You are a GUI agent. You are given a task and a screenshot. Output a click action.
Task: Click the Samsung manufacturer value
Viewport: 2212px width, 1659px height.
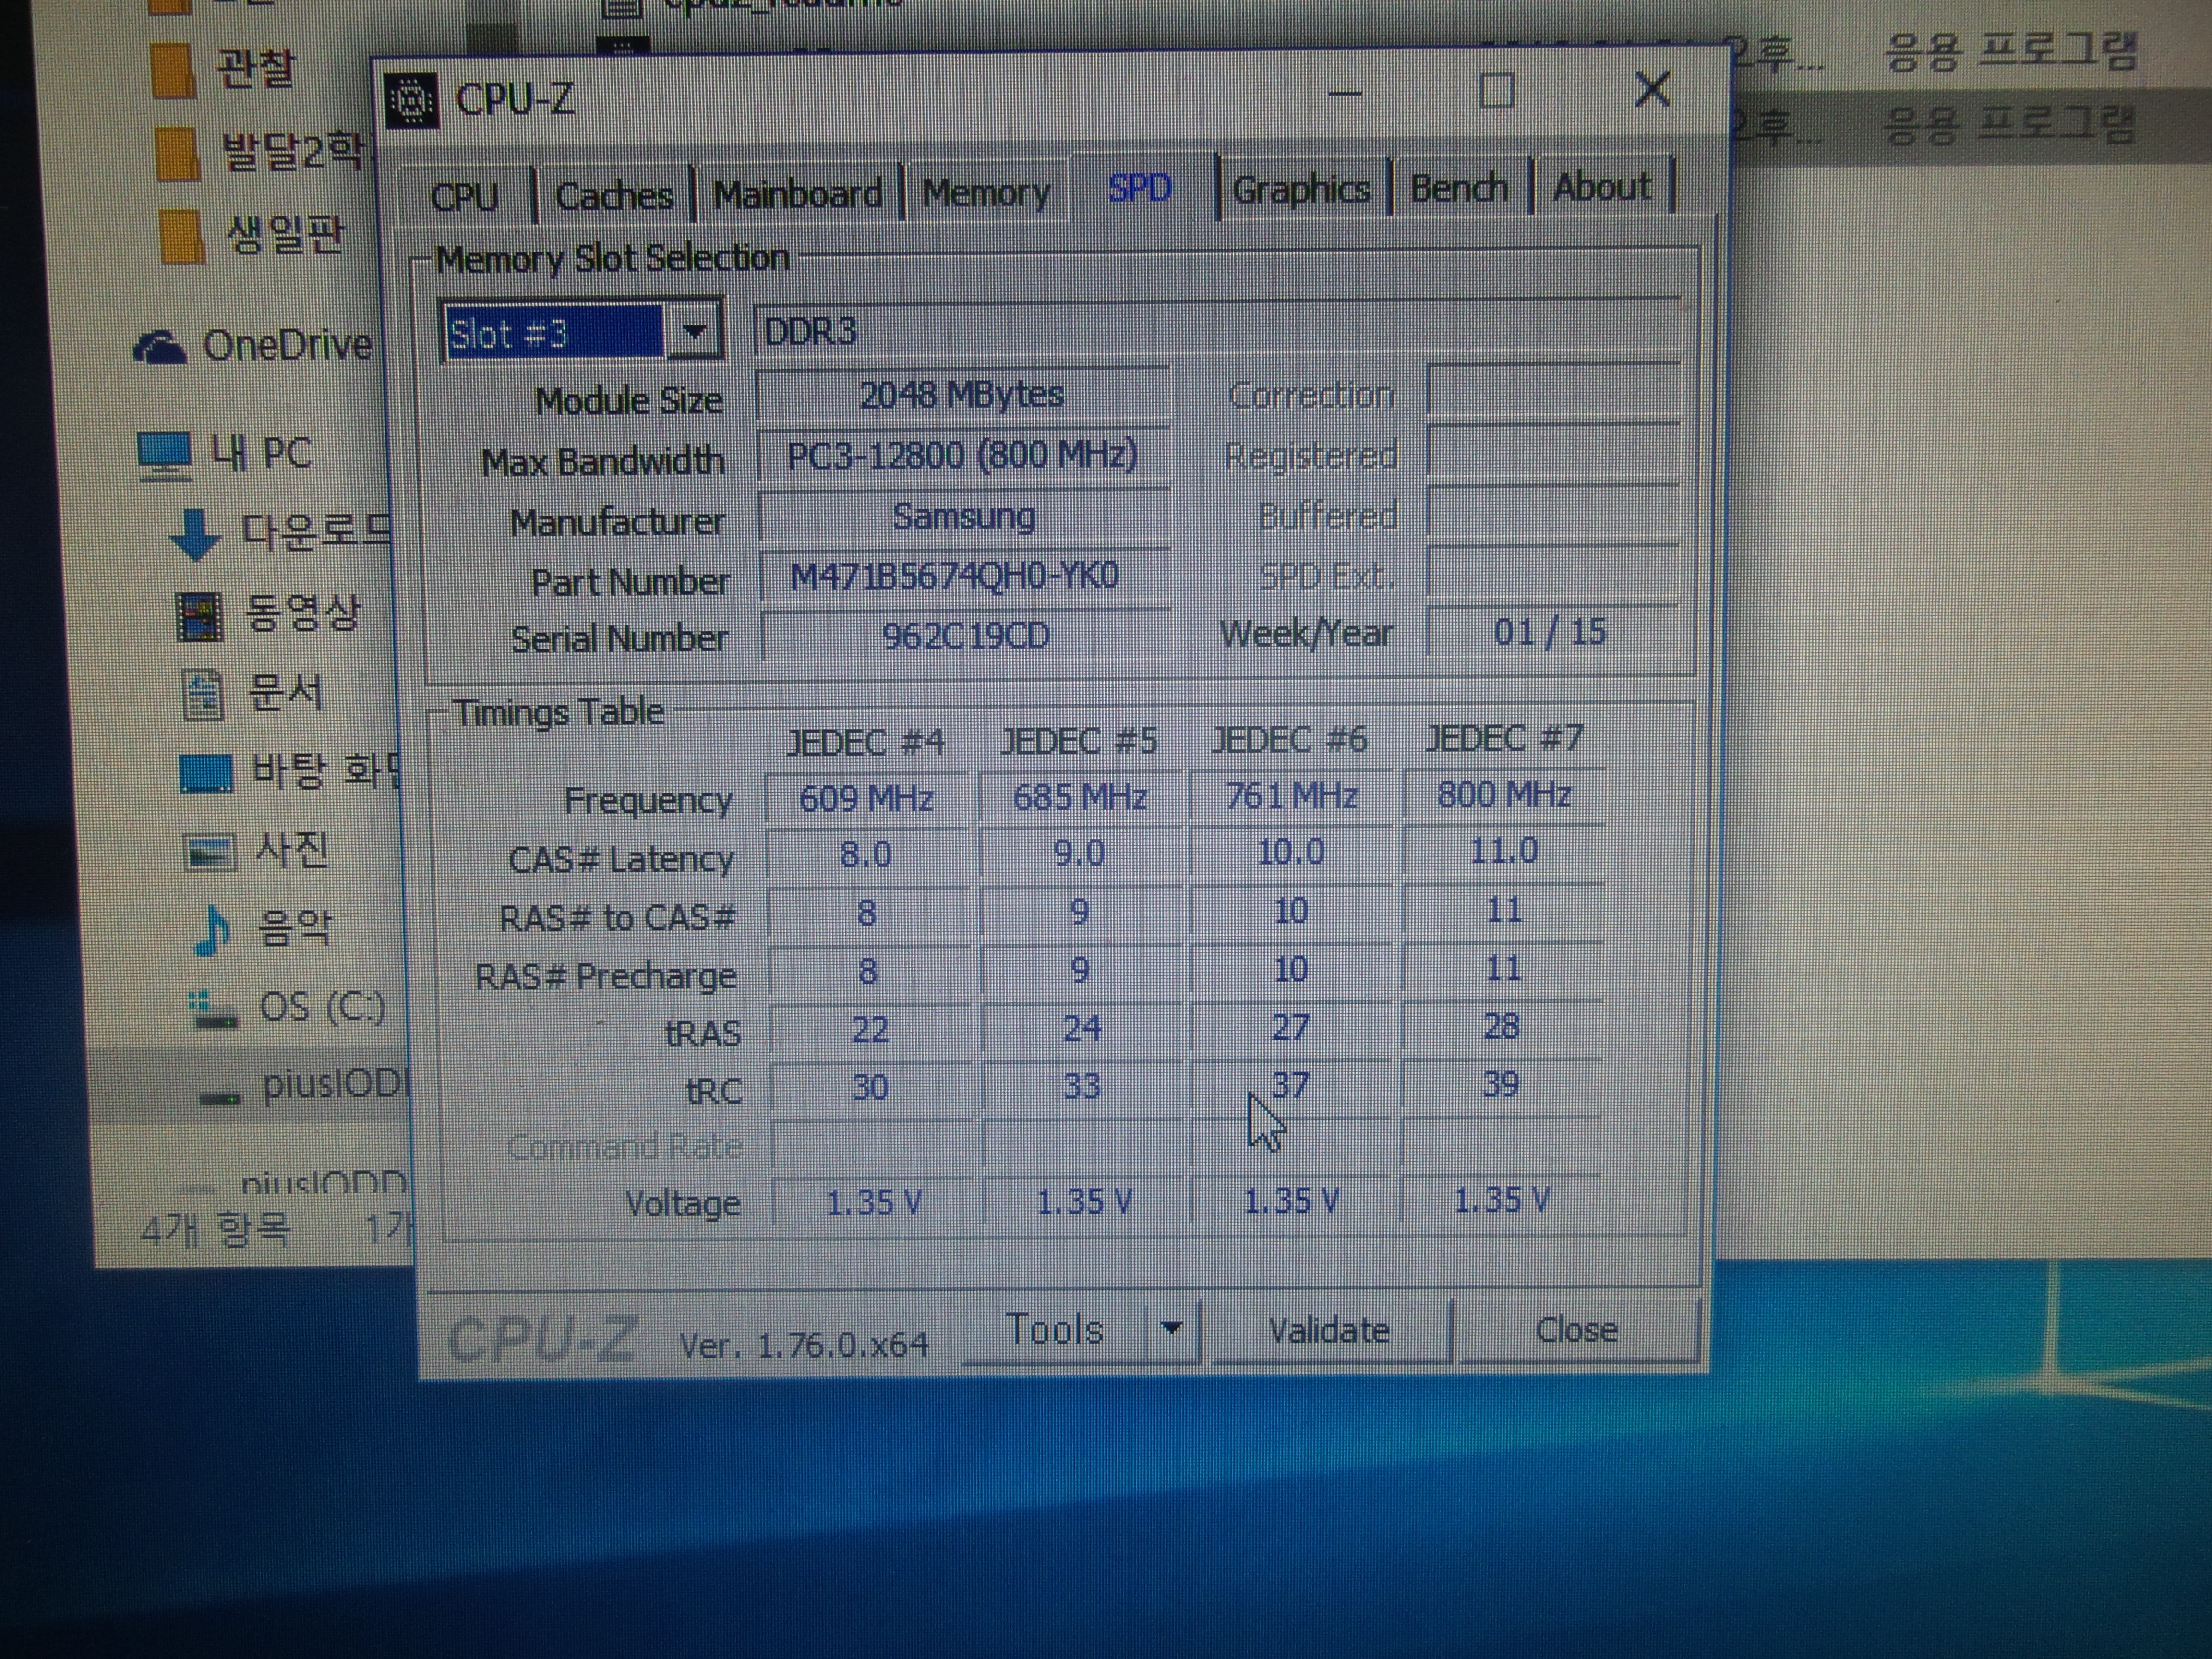[964, 517]
